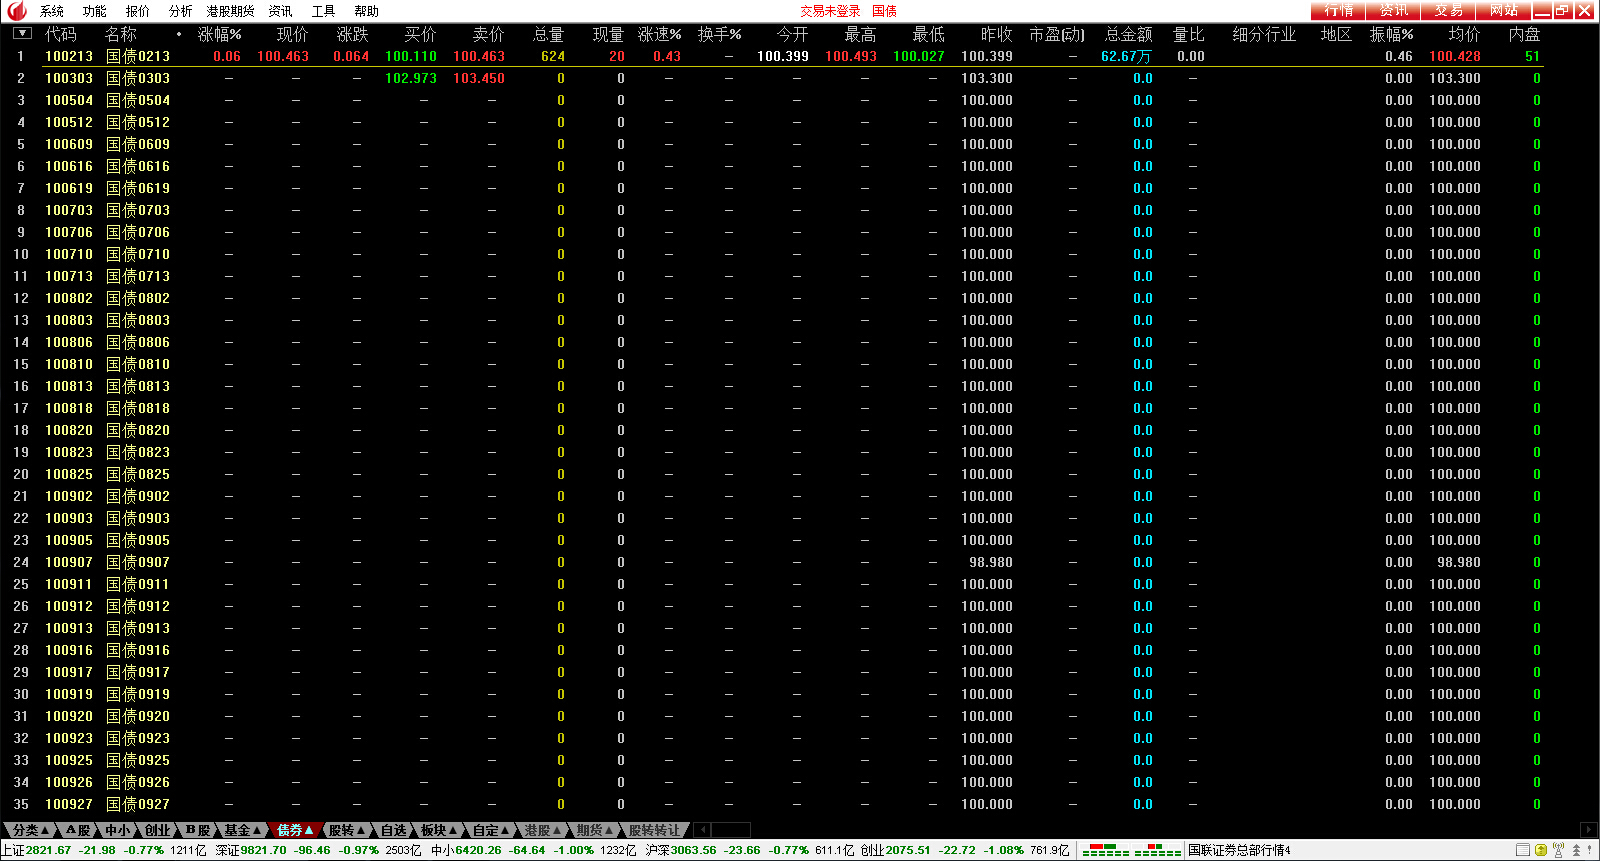Select bond code 100504
The image size is (1600, 861).
69,100
